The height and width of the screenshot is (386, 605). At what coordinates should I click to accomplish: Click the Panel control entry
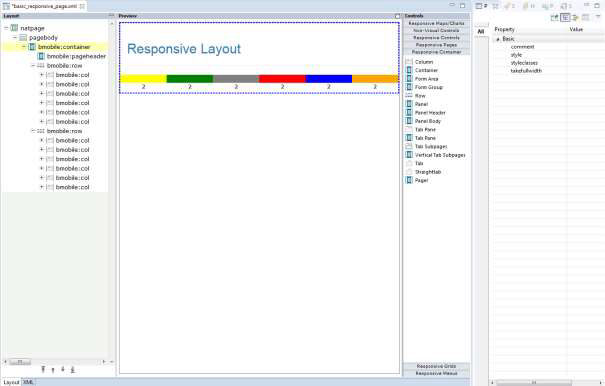(417, 104)
